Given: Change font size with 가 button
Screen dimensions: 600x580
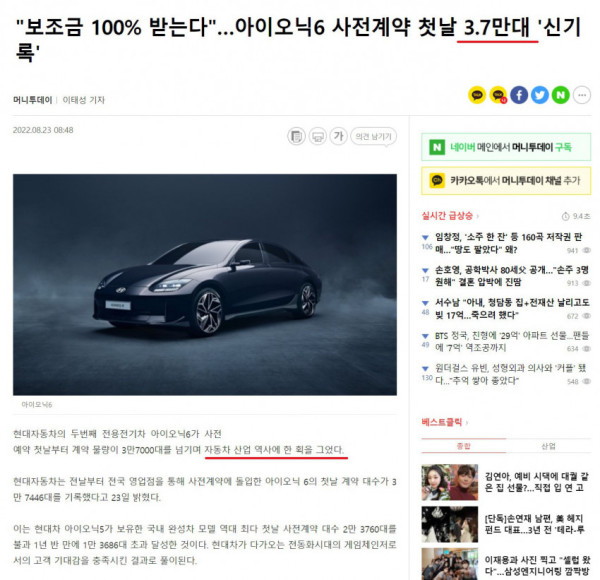Looking at the screenshot, I should click(339, 136).
